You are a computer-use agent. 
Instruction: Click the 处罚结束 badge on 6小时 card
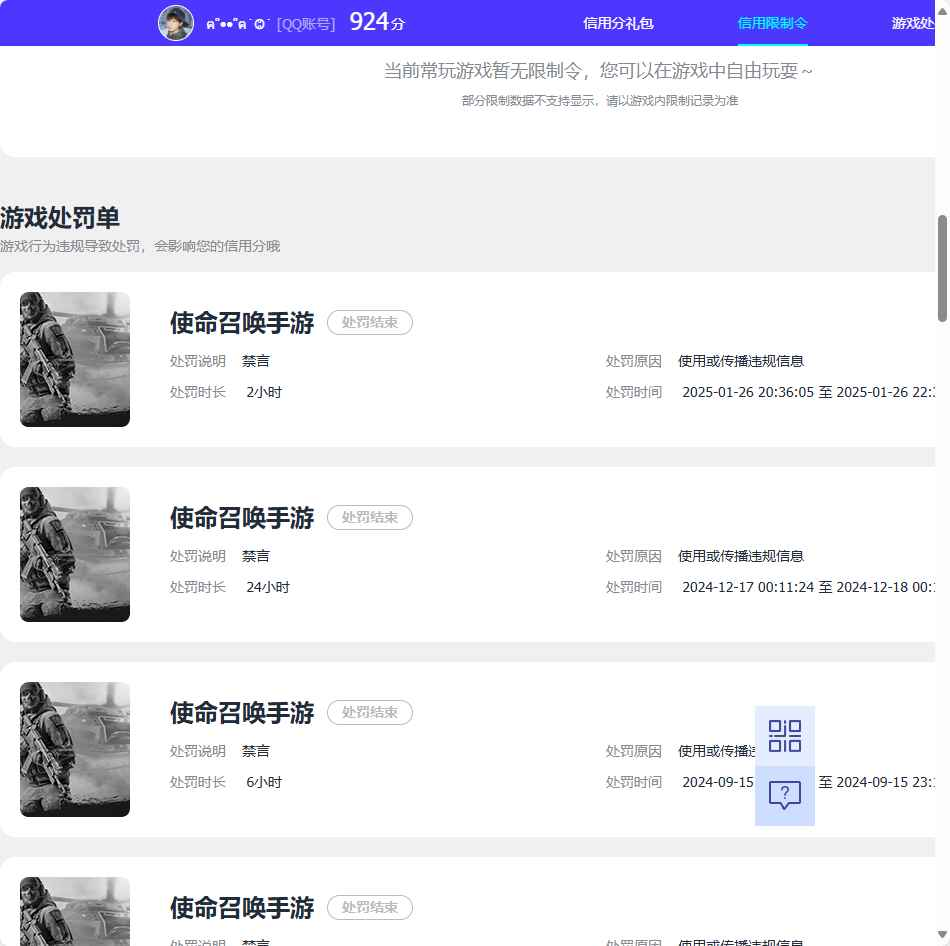[x=370, y=713]
